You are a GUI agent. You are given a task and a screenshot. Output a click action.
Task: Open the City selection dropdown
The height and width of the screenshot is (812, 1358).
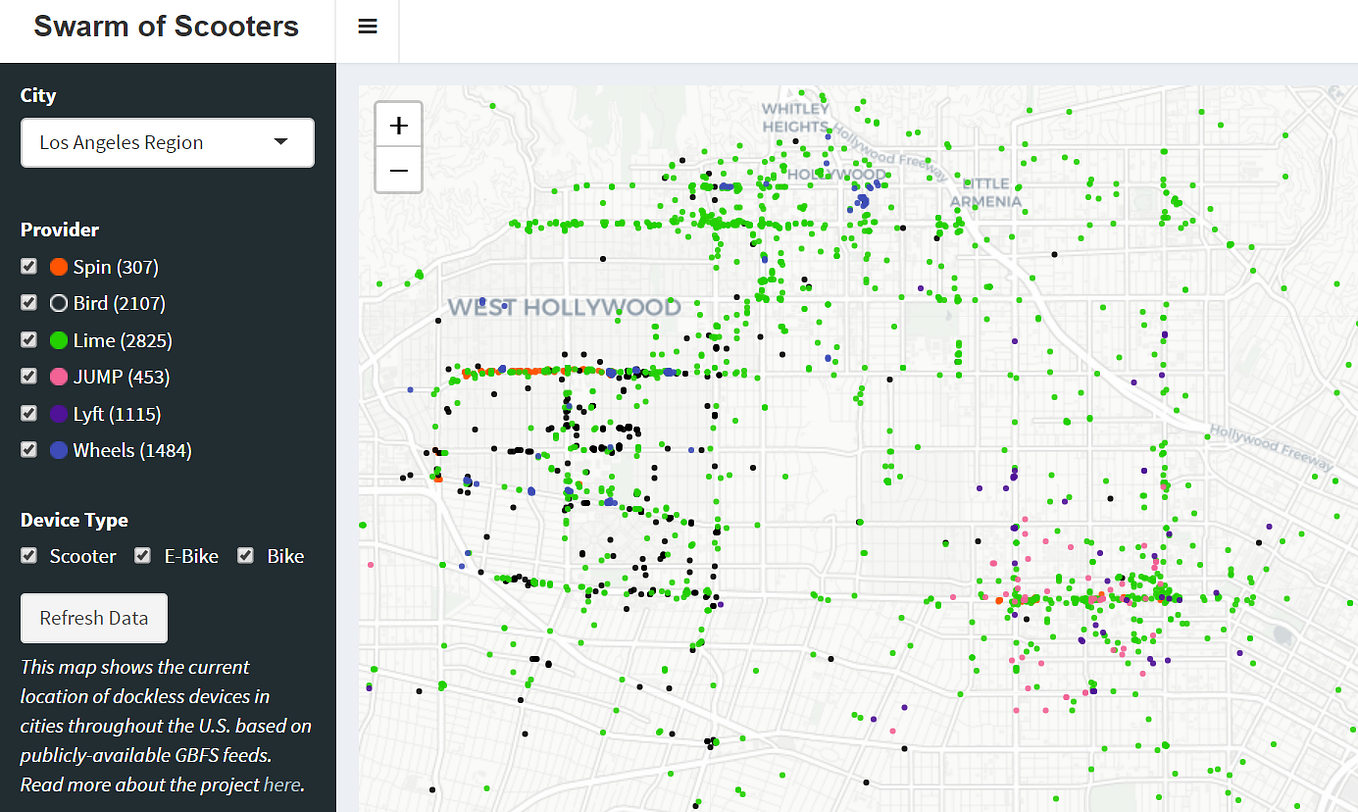tap(167, 142)
